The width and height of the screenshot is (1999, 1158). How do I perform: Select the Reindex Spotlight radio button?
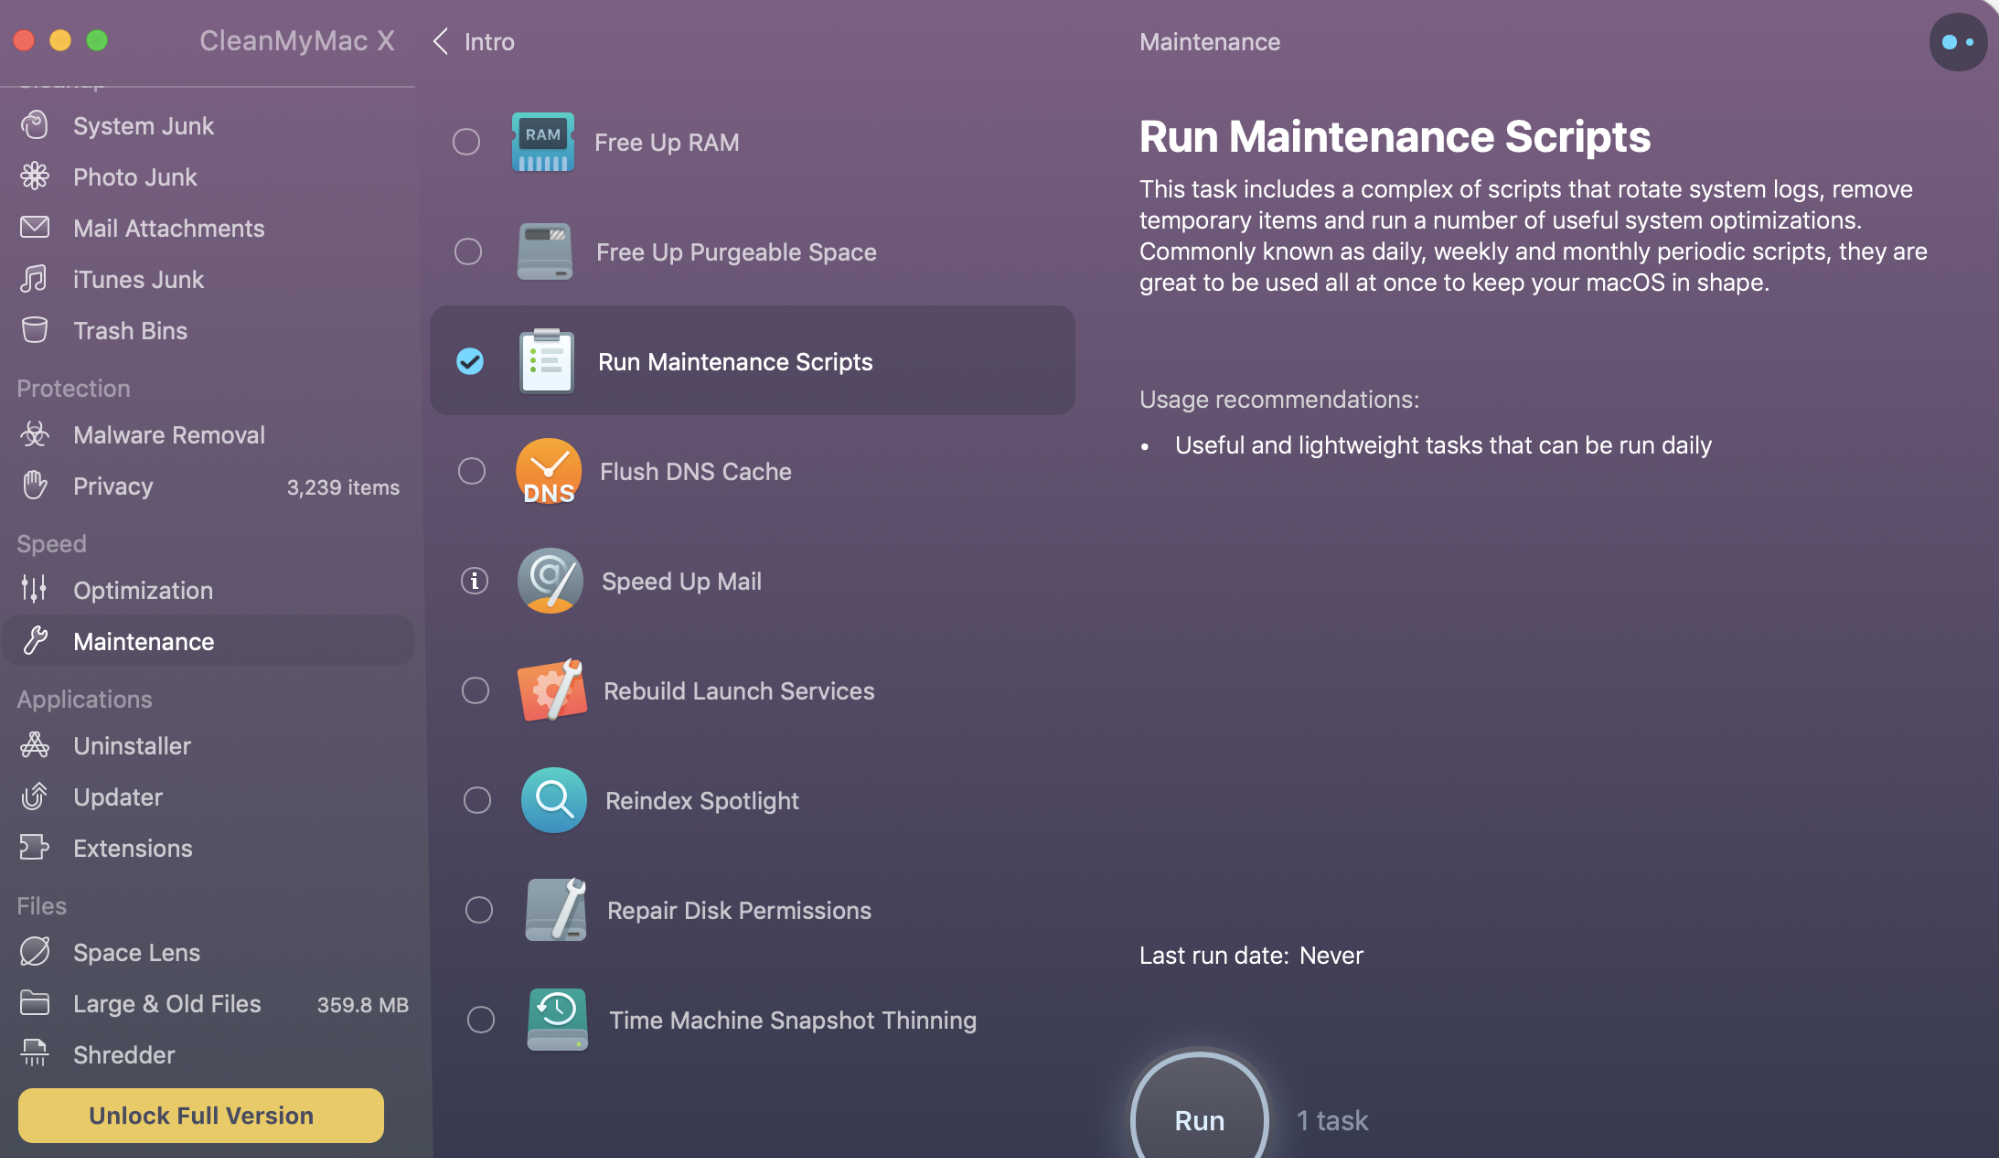(x=477, y=800)
